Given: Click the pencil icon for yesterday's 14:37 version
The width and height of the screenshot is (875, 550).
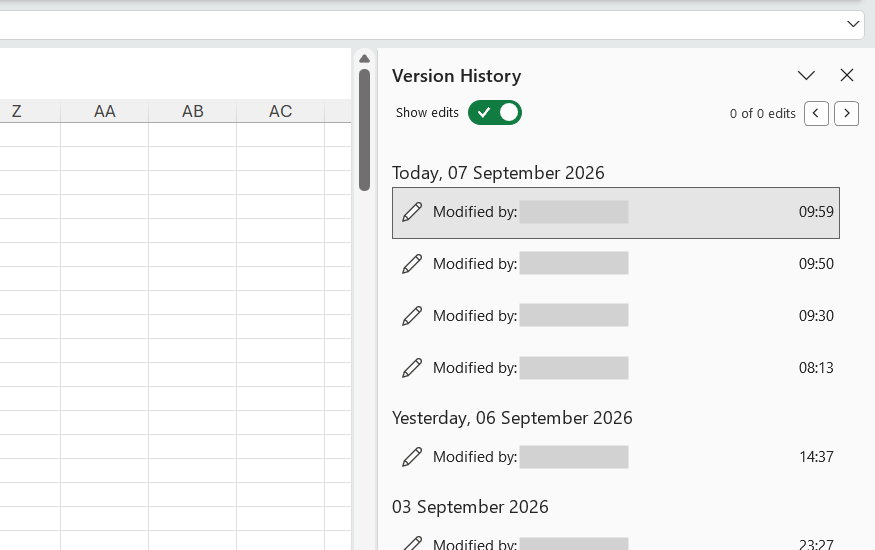Looking at the screenshot, I should 412,457.
